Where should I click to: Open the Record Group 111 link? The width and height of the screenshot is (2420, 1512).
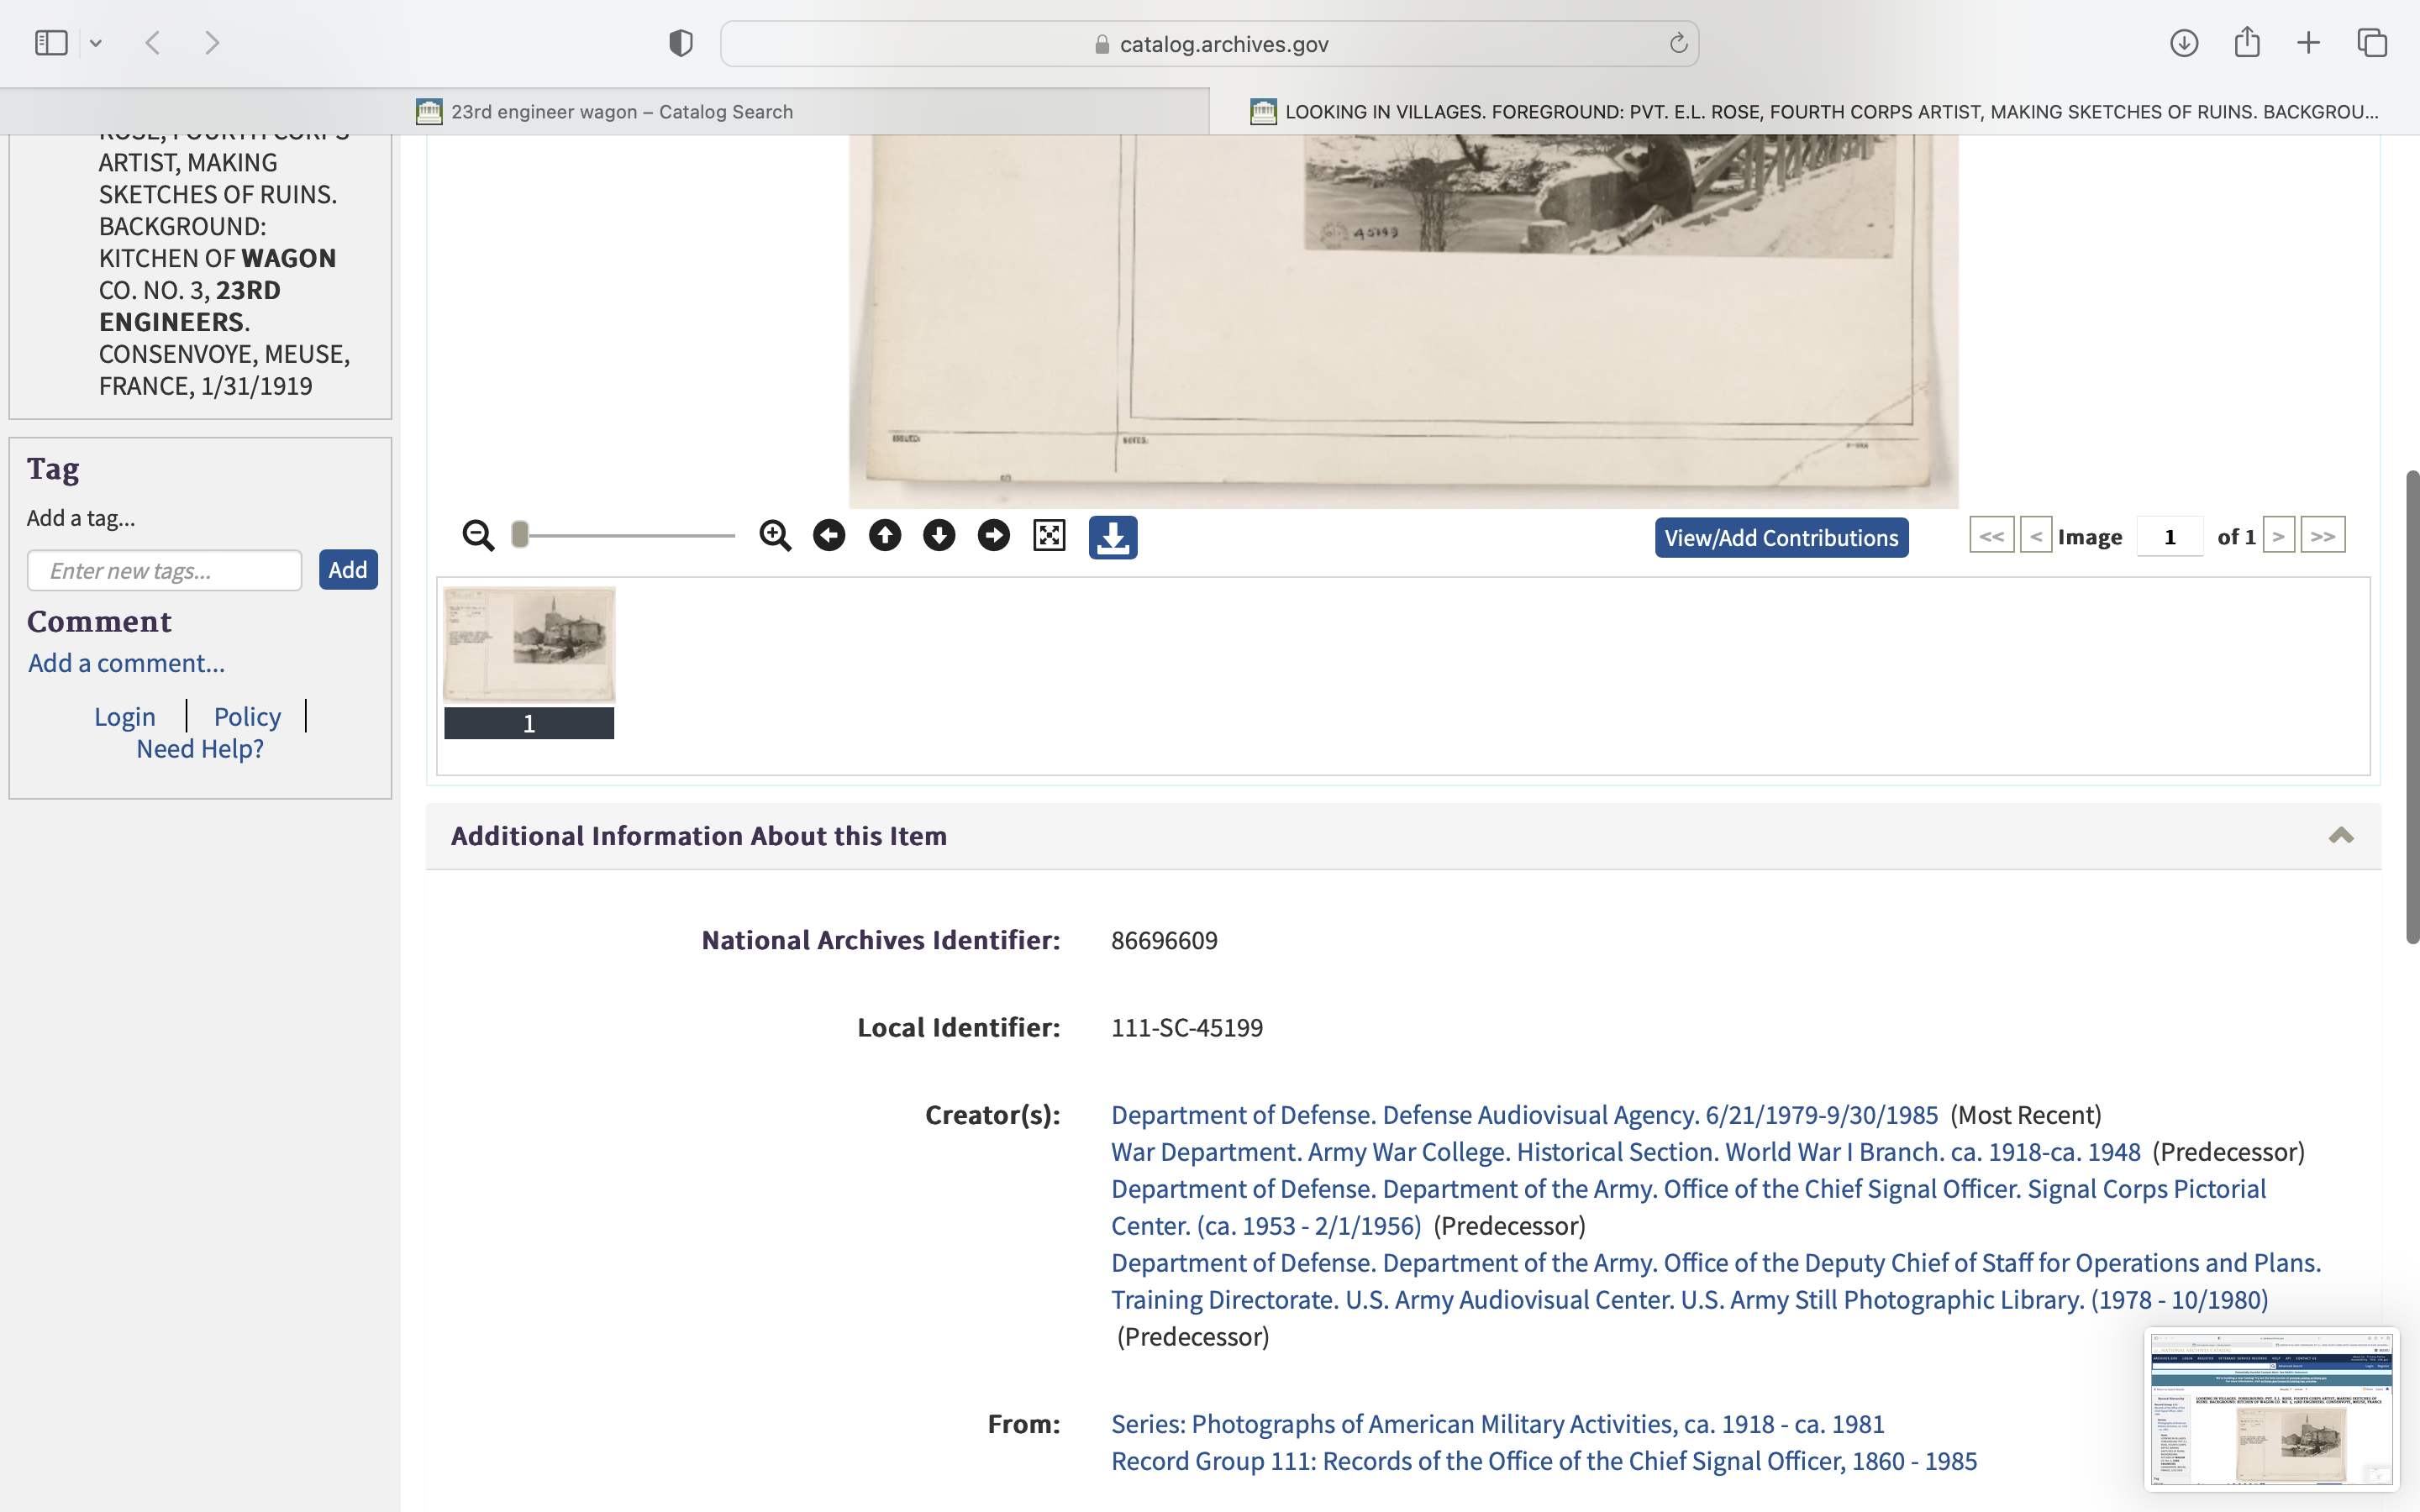tap(1544, 1461)
